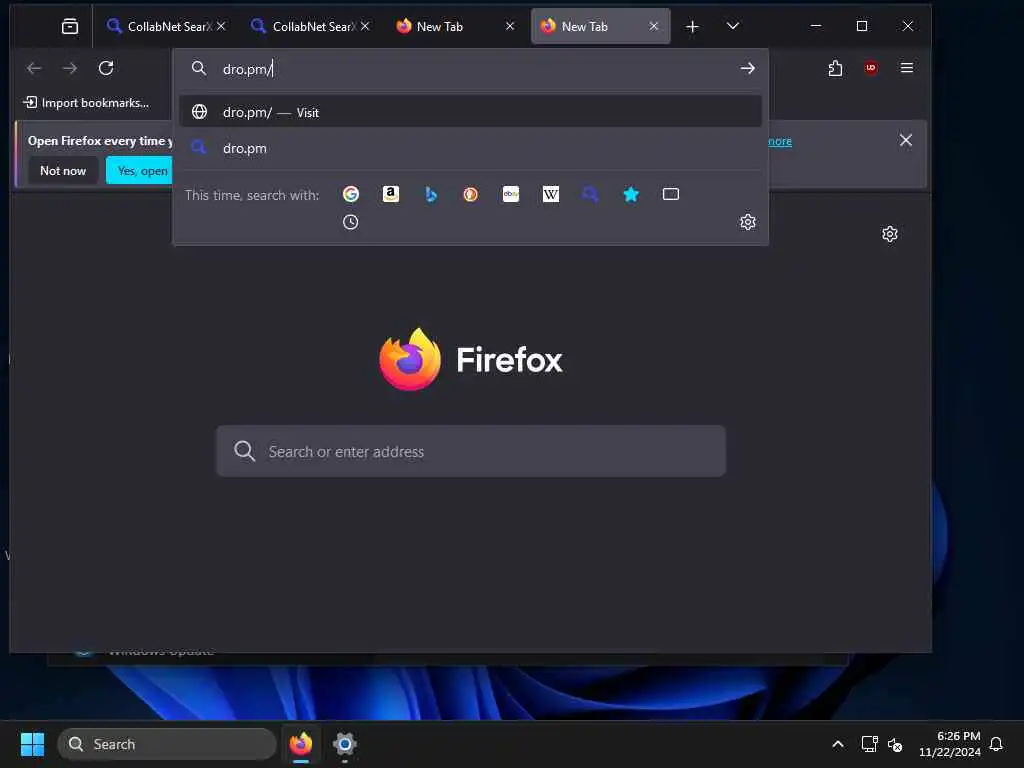Viewport: 1024px width, 768px height.
Task: Select the 'dro.pm' search suggestion
Action: pos(470,148)
